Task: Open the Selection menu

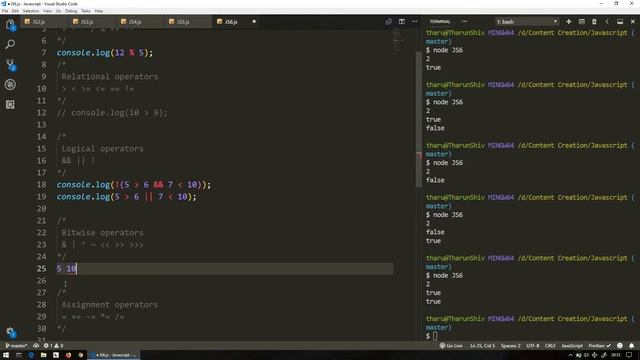Action: pos(31,11)
